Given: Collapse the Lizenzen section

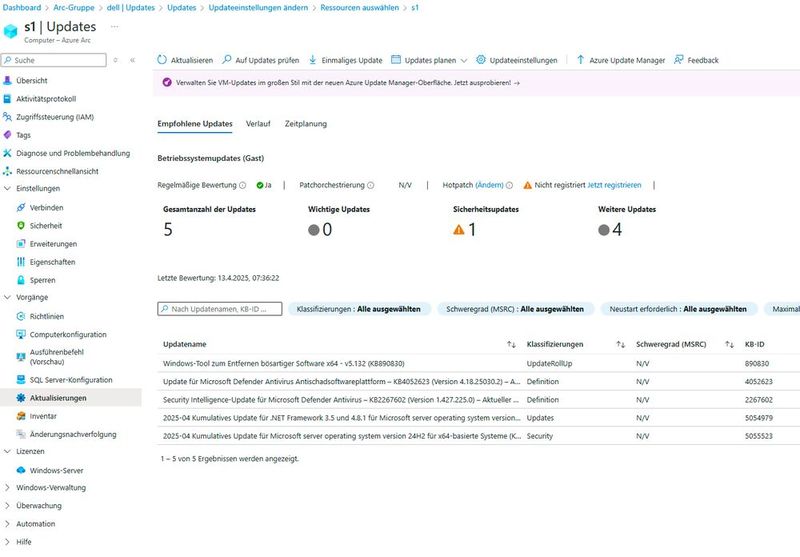Looking at the screenshot, I should (7, 451).
